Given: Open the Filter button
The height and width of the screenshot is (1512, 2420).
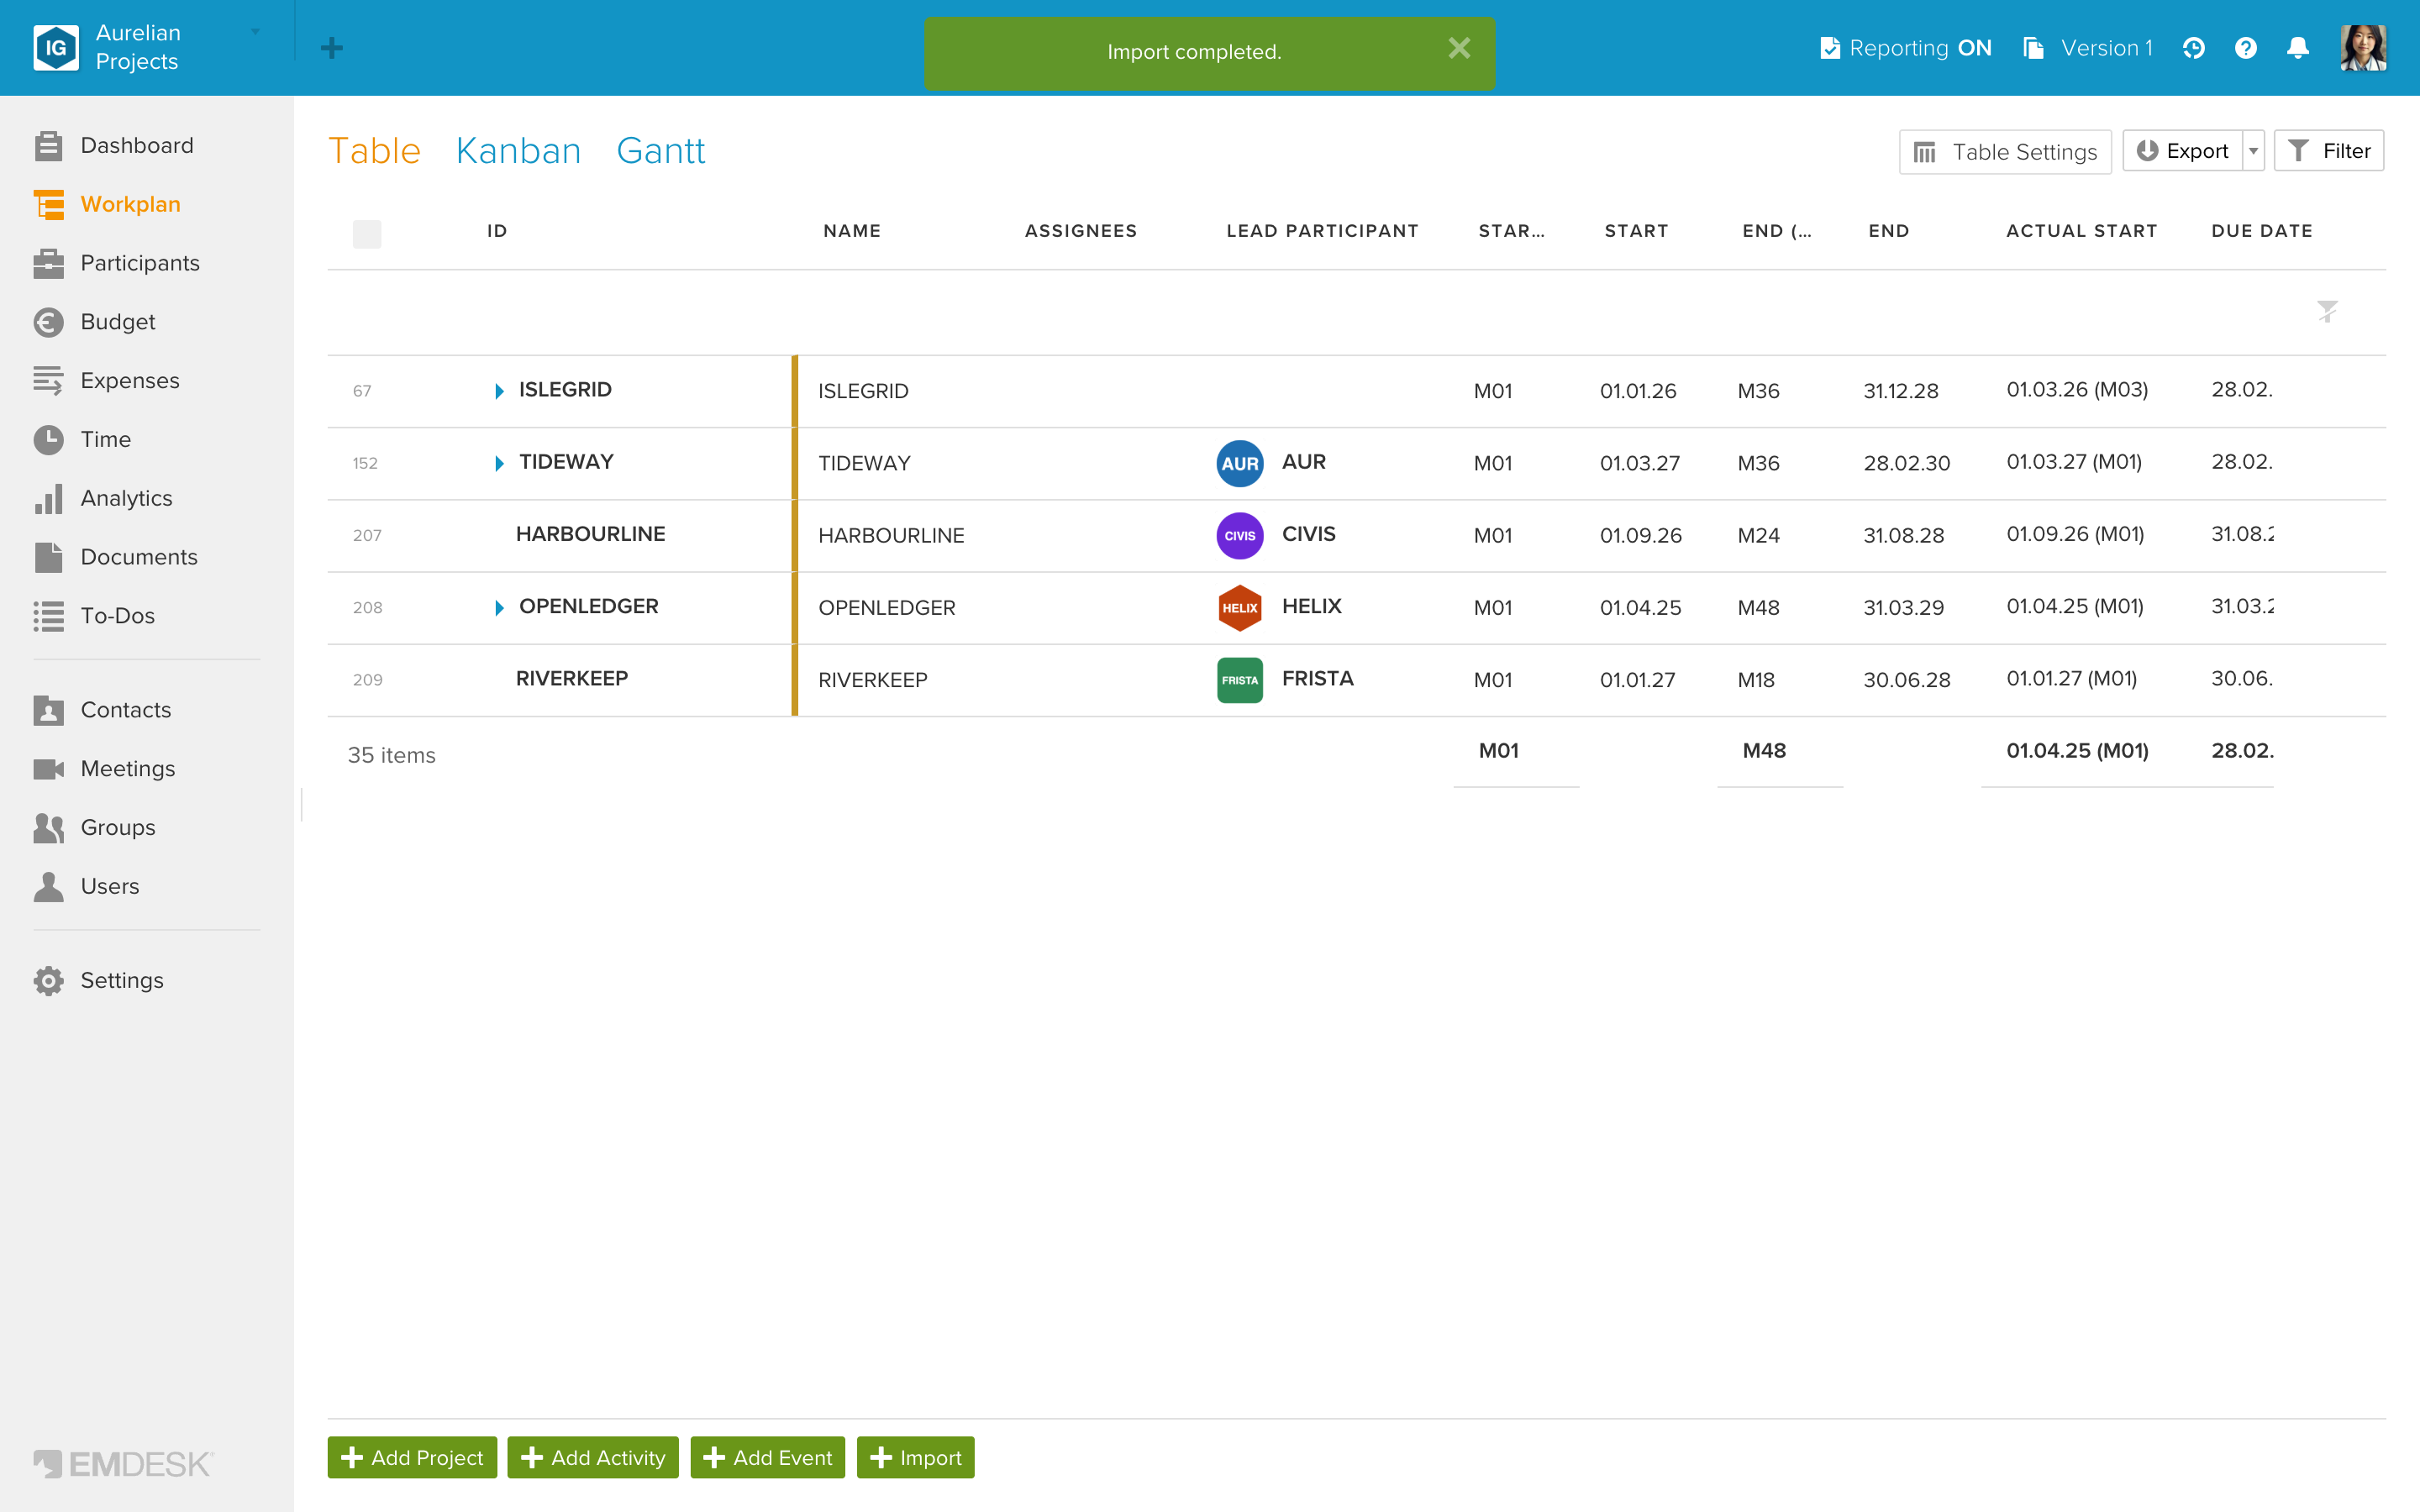Looking at the screenshot, I should pos(2328,151).
